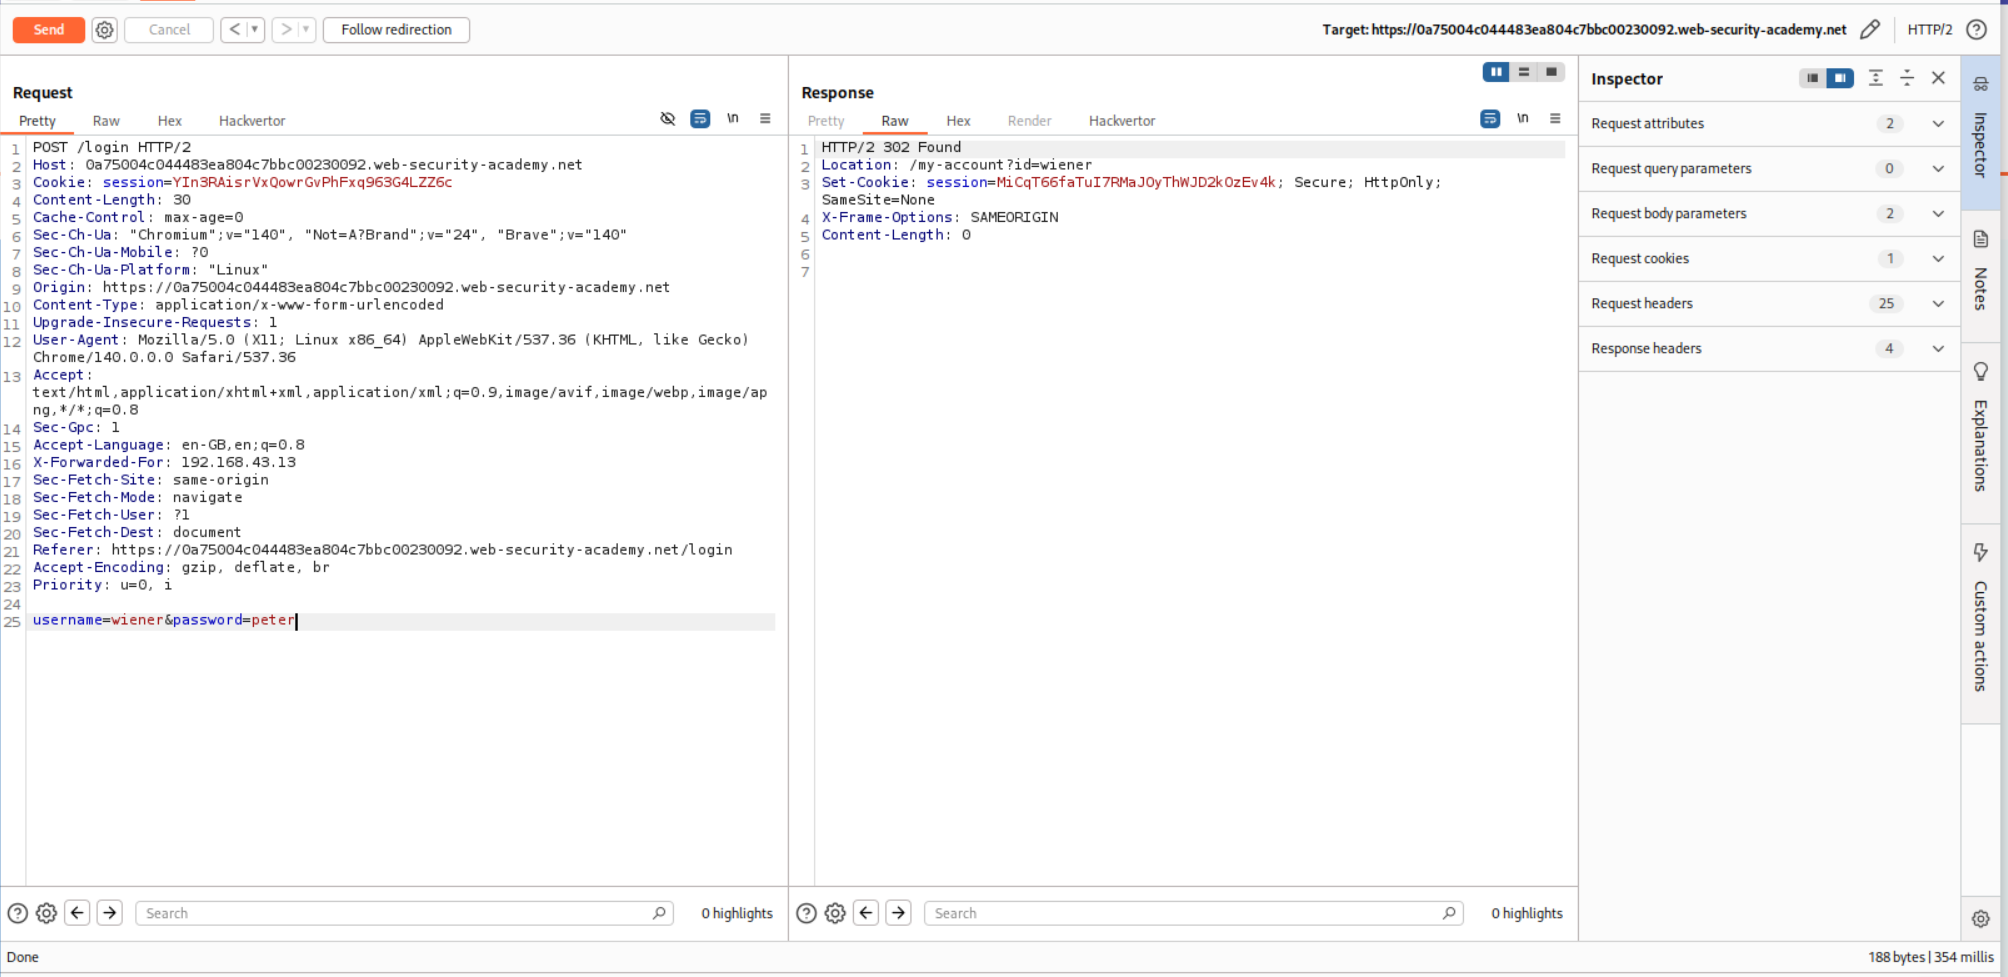This screenshot has width=2008, height=977.
Task: Go to next search match in Request
Action: [x=110, y=913]
